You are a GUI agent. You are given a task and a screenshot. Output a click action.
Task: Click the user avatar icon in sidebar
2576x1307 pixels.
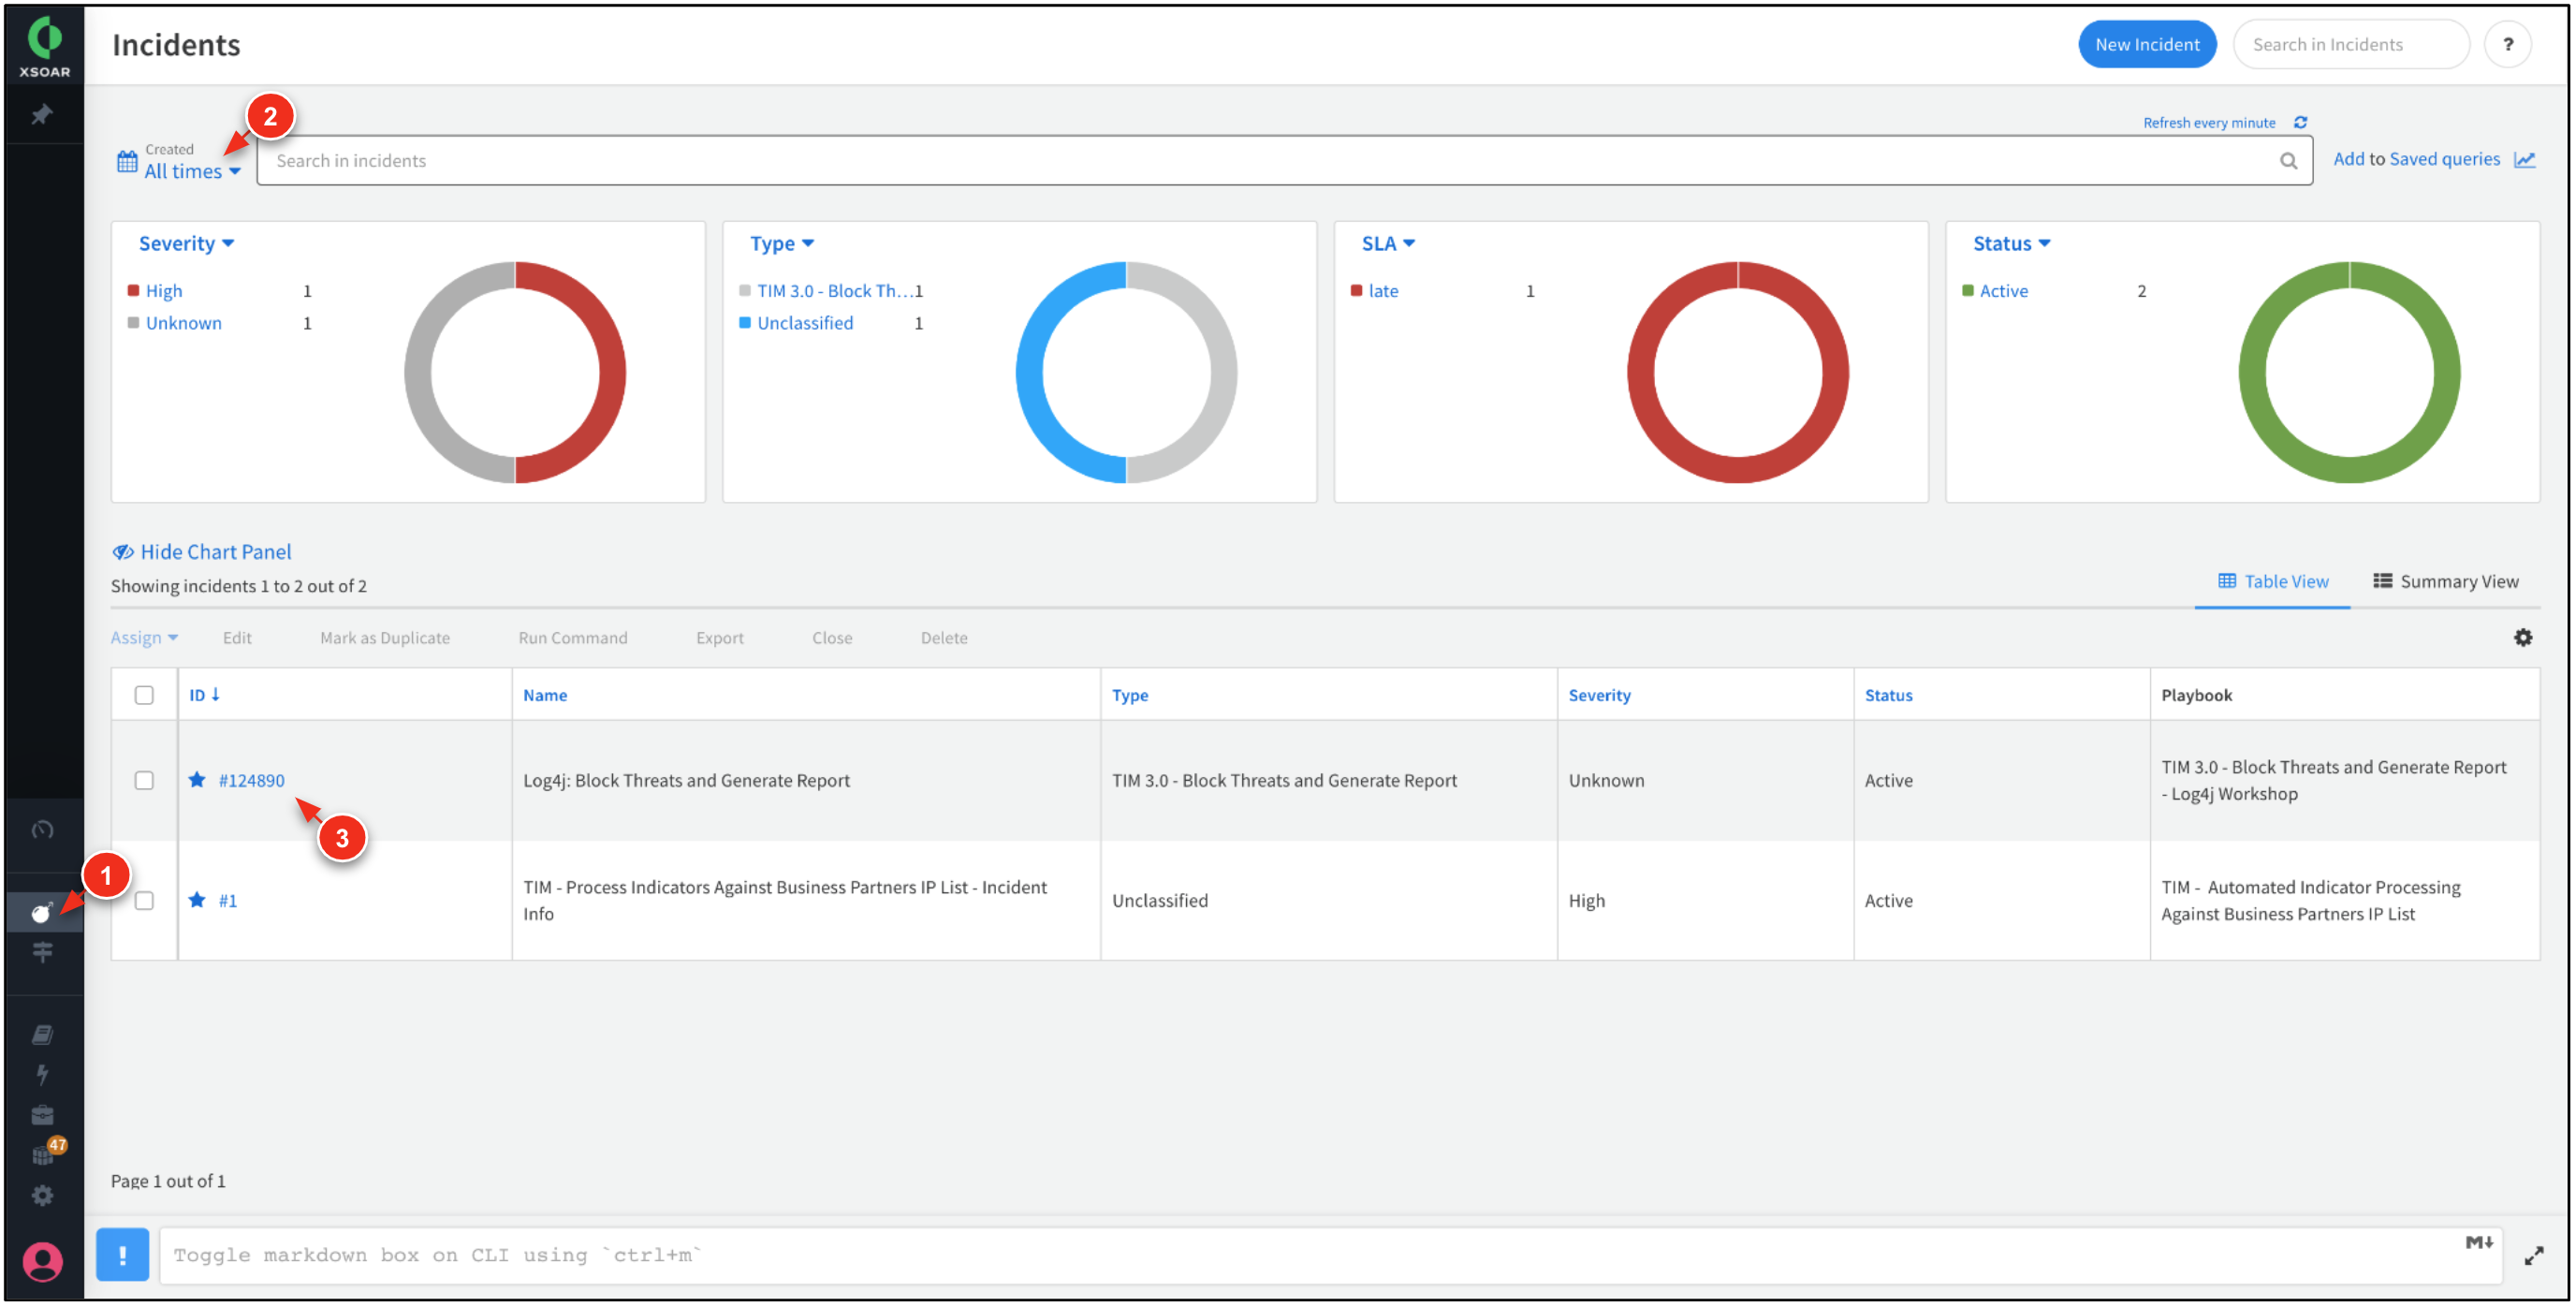click(42, 1262)
